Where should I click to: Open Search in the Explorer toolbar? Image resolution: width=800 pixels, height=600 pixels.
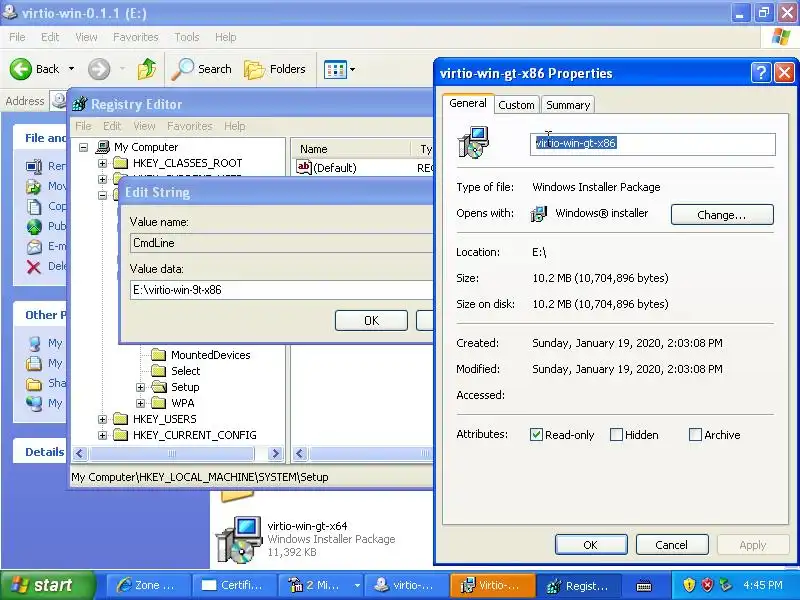202,69
